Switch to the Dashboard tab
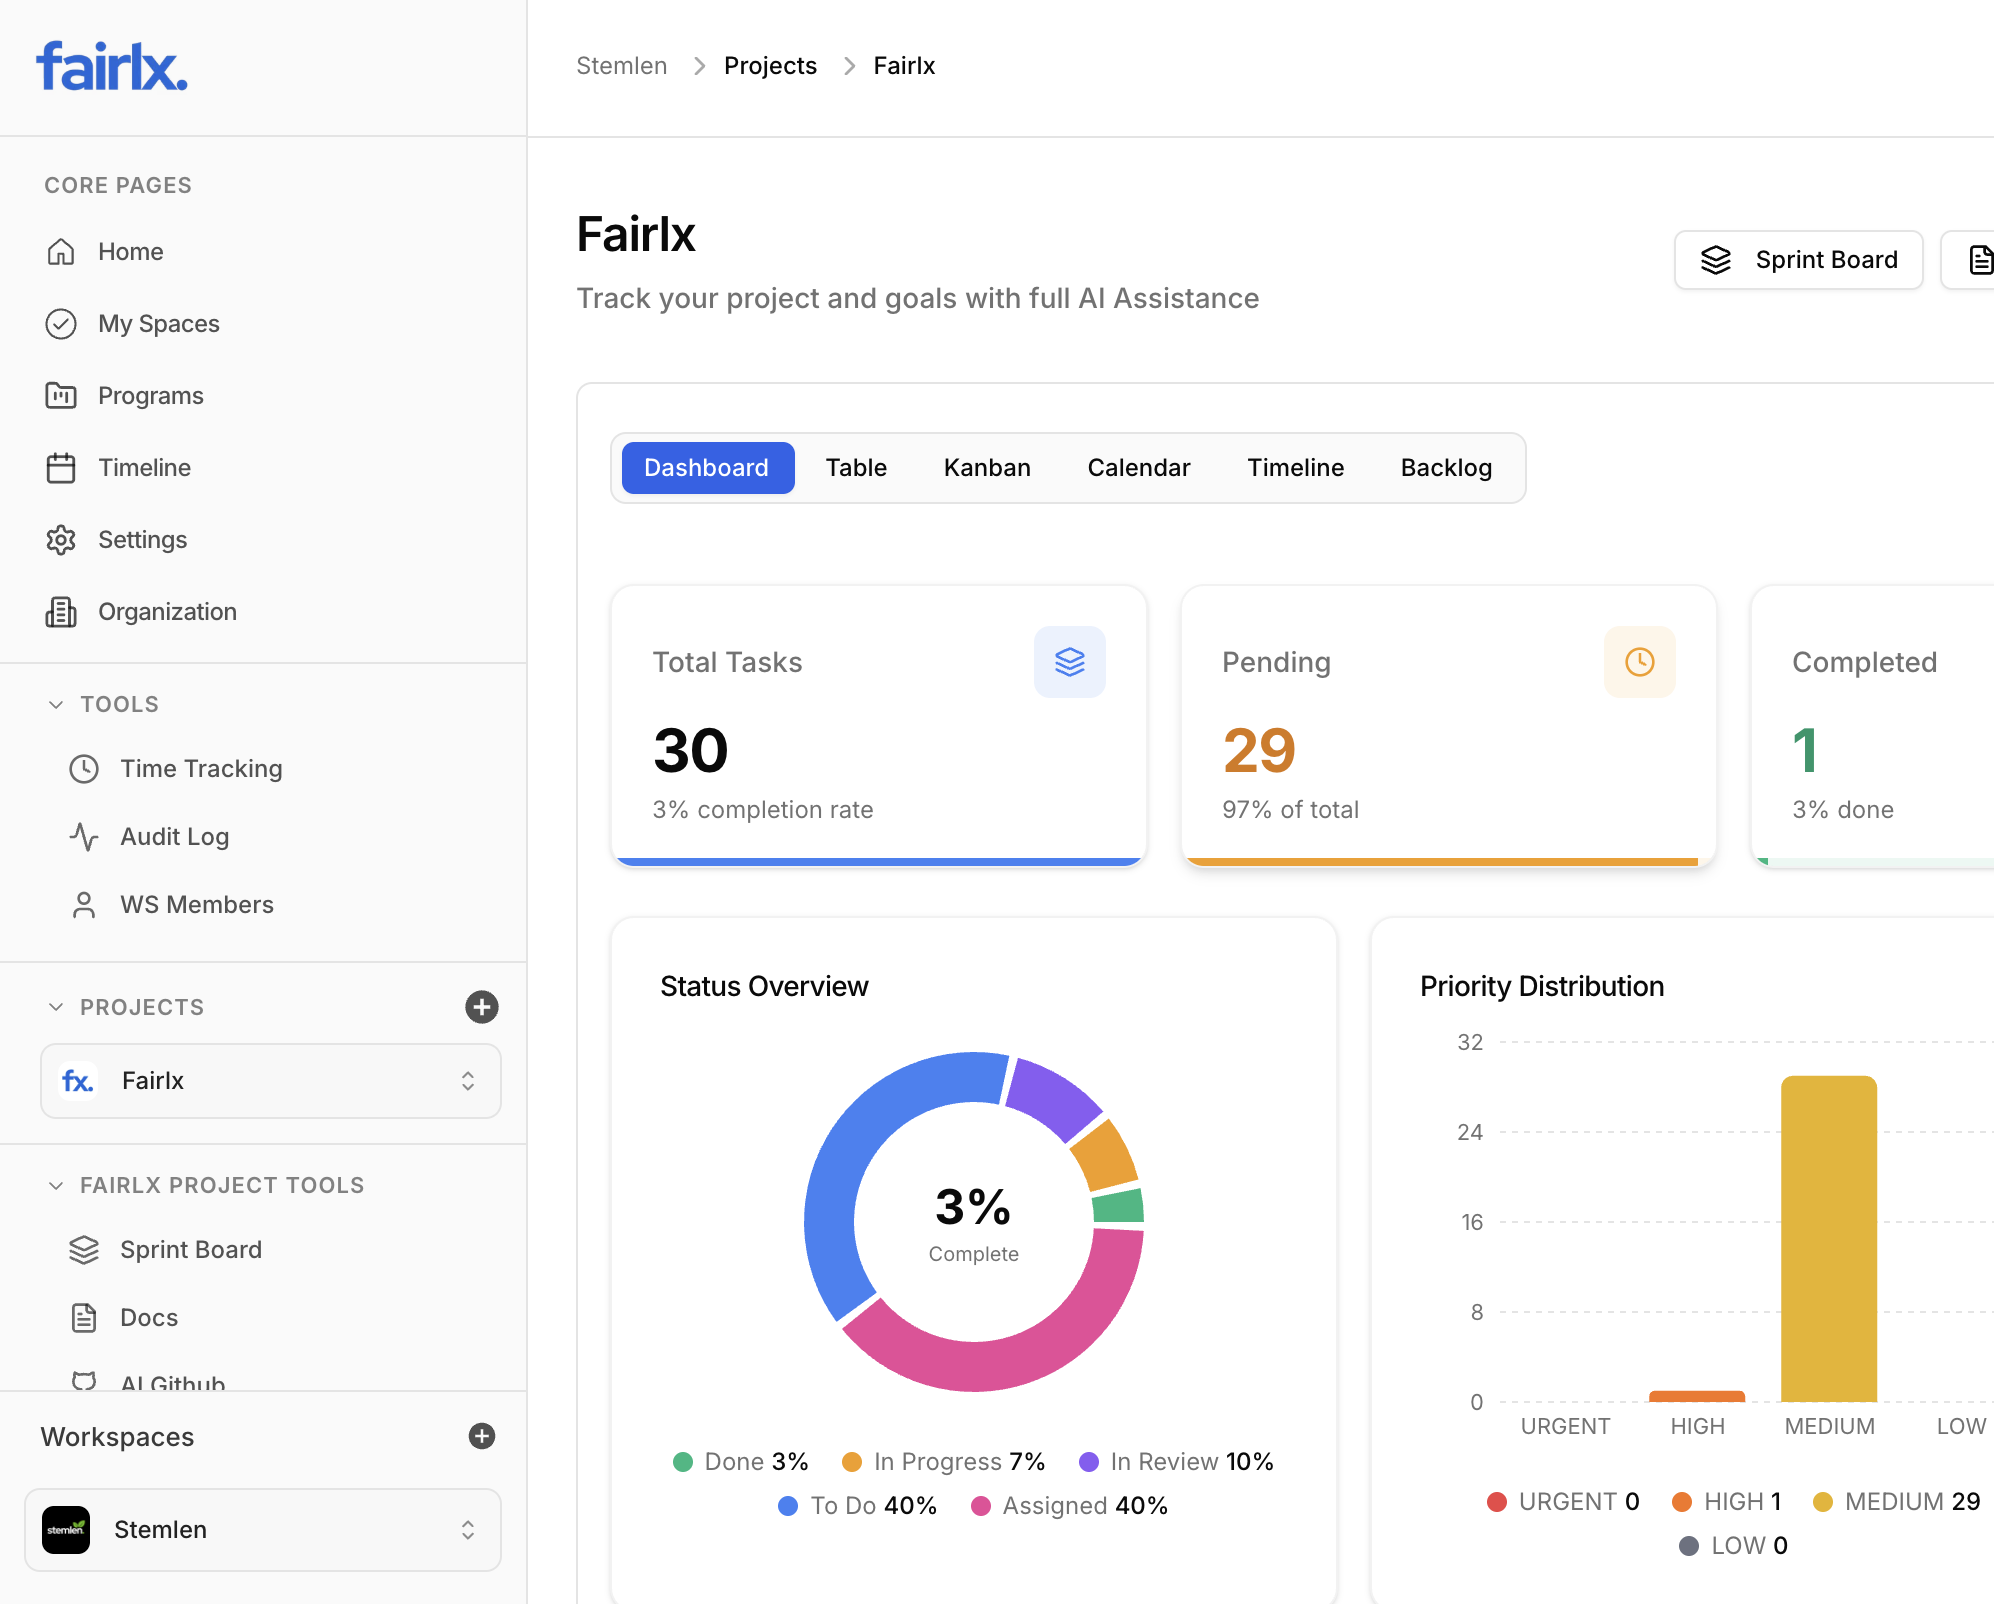Image resolution: width=1994 pixels, height=1604 pixels. coord(707,468)
